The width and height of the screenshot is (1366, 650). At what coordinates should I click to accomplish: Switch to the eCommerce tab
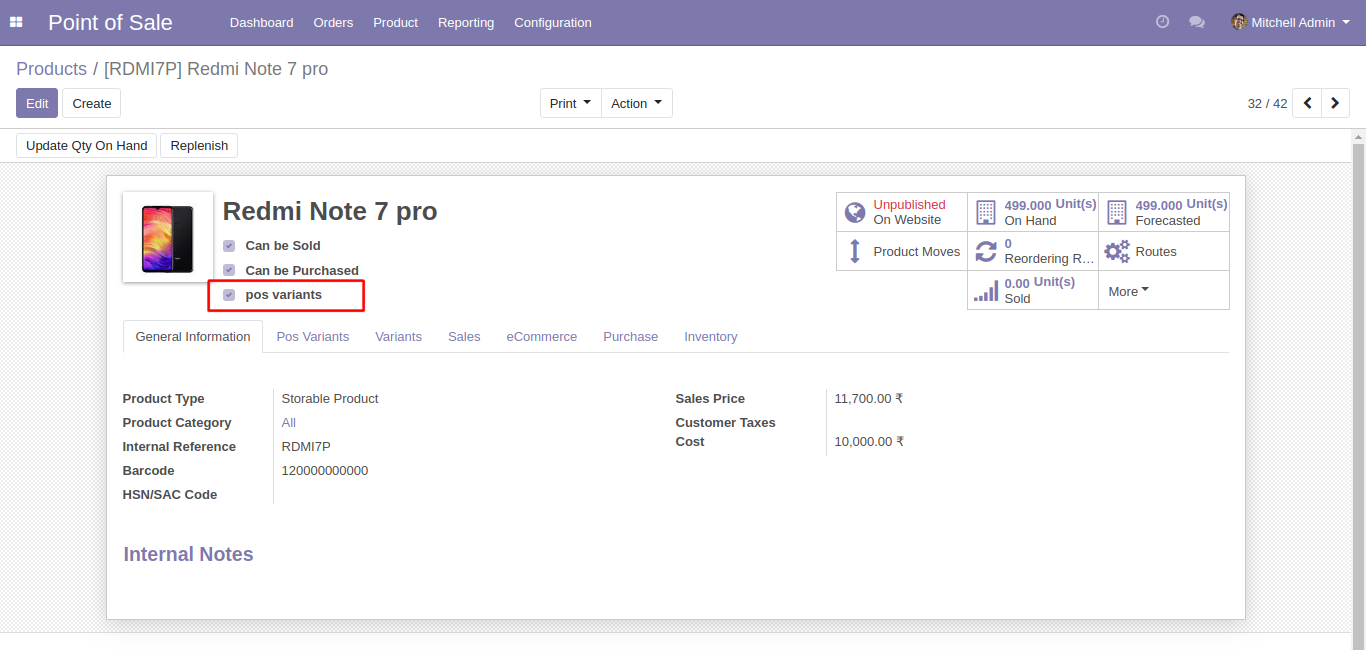tap(541, 336)
